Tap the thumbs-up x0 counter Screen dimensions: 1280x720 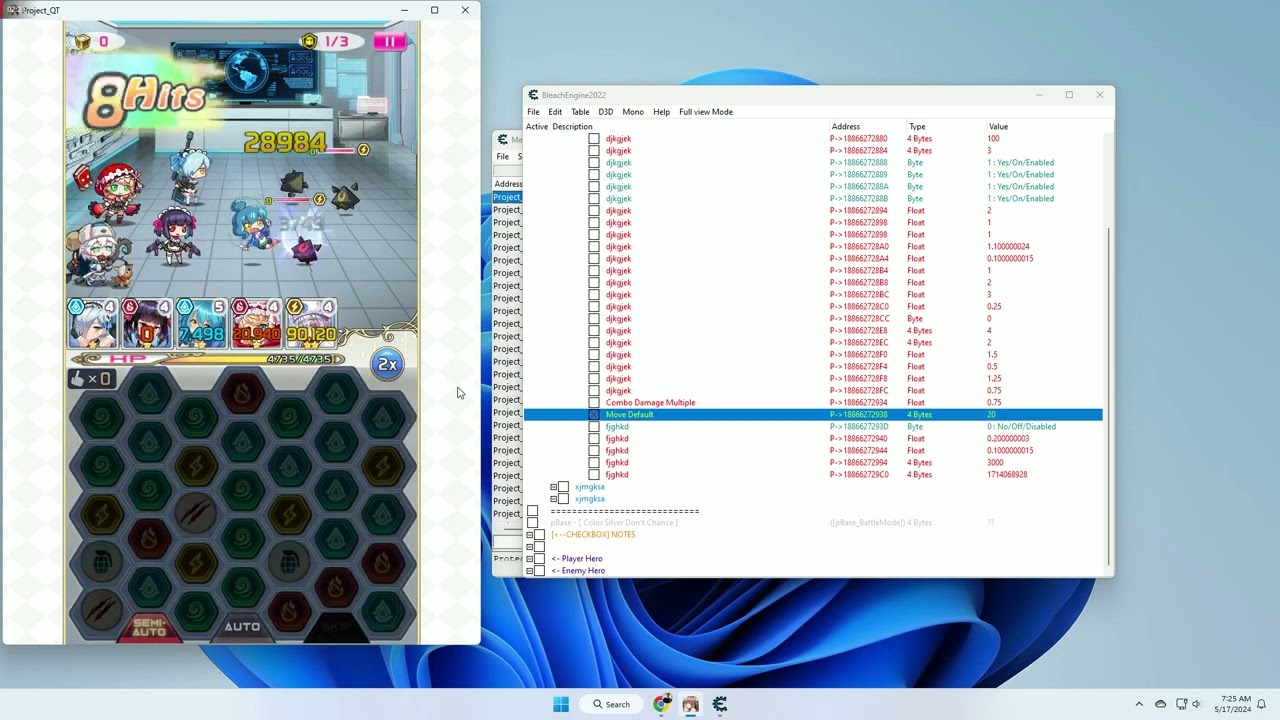[x=91, y=378]
